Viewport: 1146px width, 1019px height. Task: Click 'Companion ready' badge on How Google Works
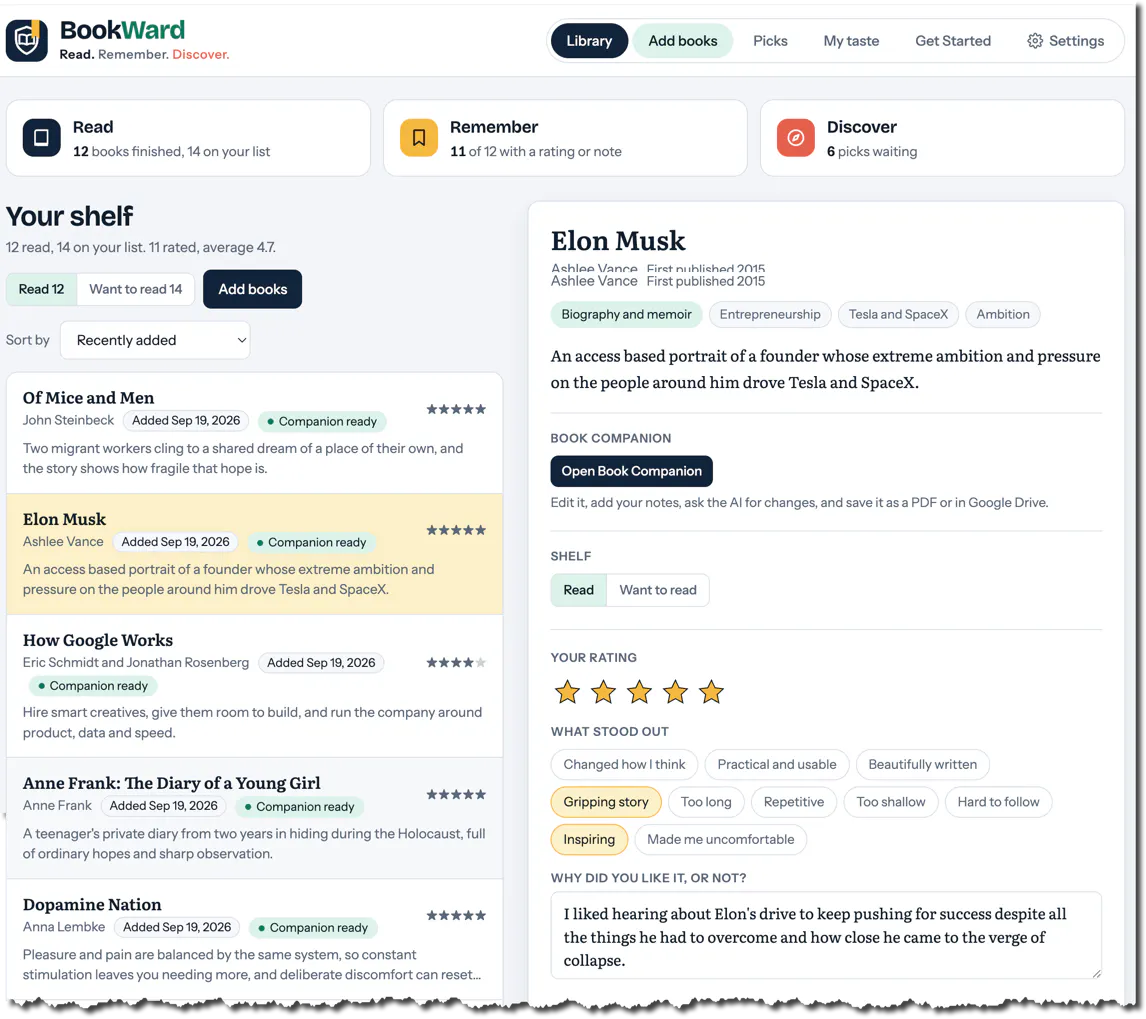93,686
